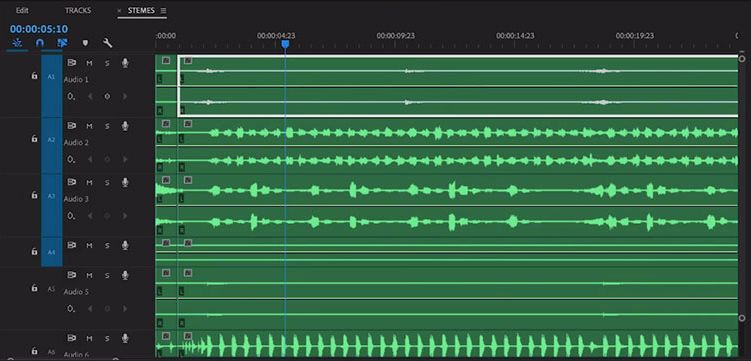Toggle track lock on Audio 6
Viewport: 751px width, 361px height.
[34, 351]
